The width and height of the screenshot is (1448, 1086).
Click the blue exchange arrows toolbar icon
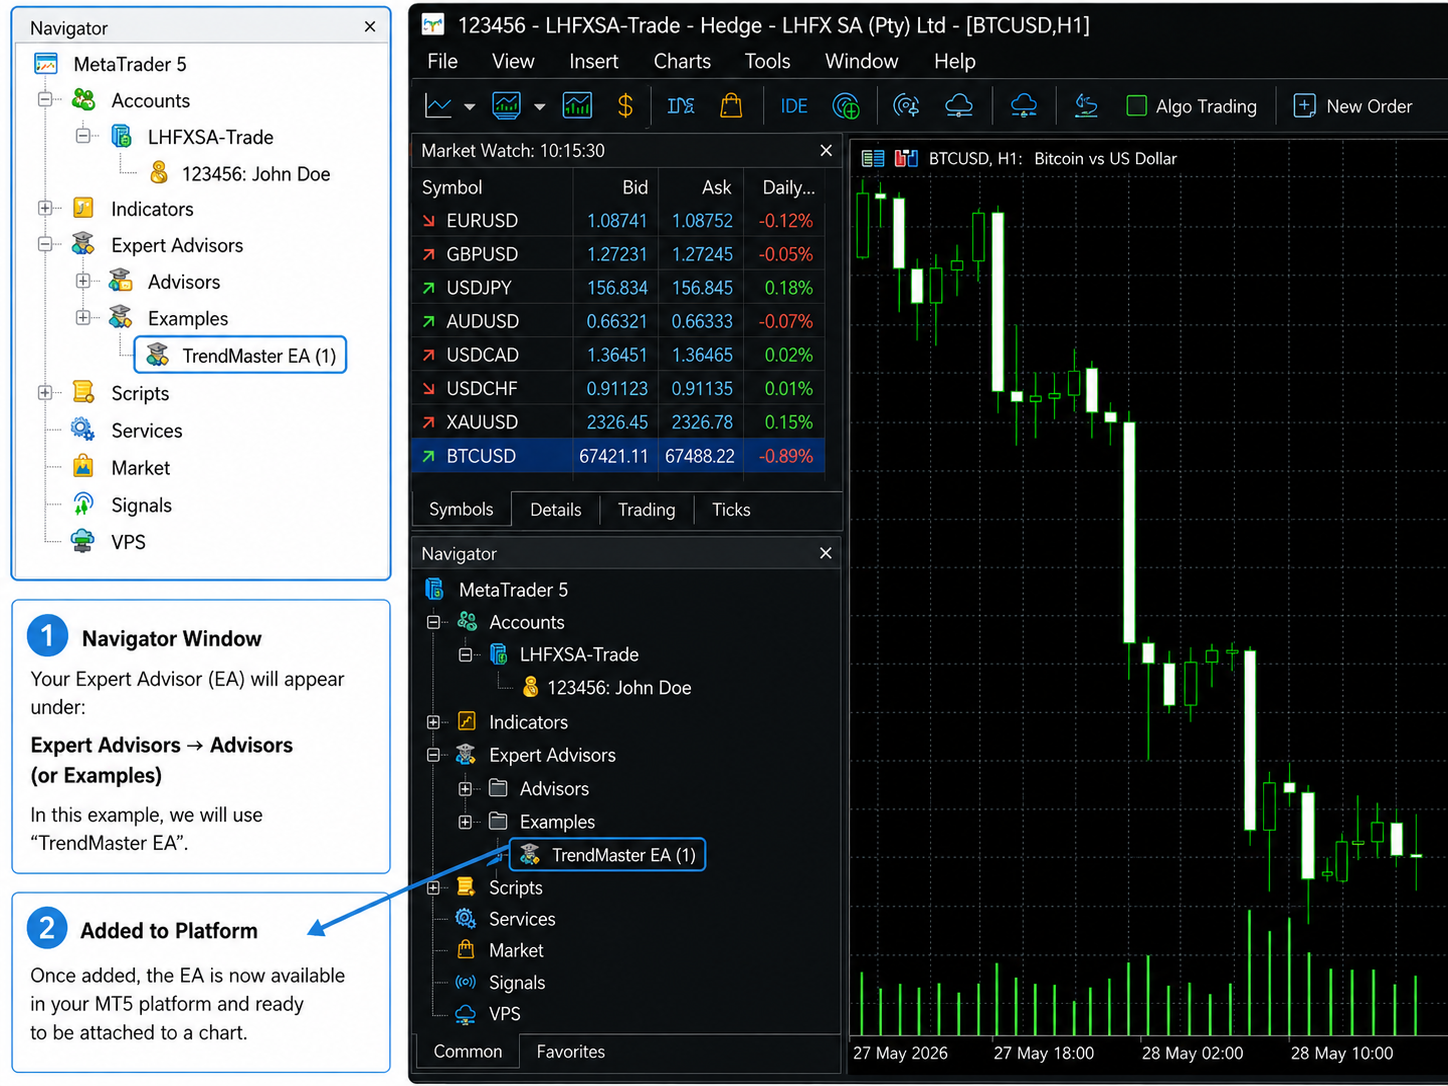point(1086,105)
